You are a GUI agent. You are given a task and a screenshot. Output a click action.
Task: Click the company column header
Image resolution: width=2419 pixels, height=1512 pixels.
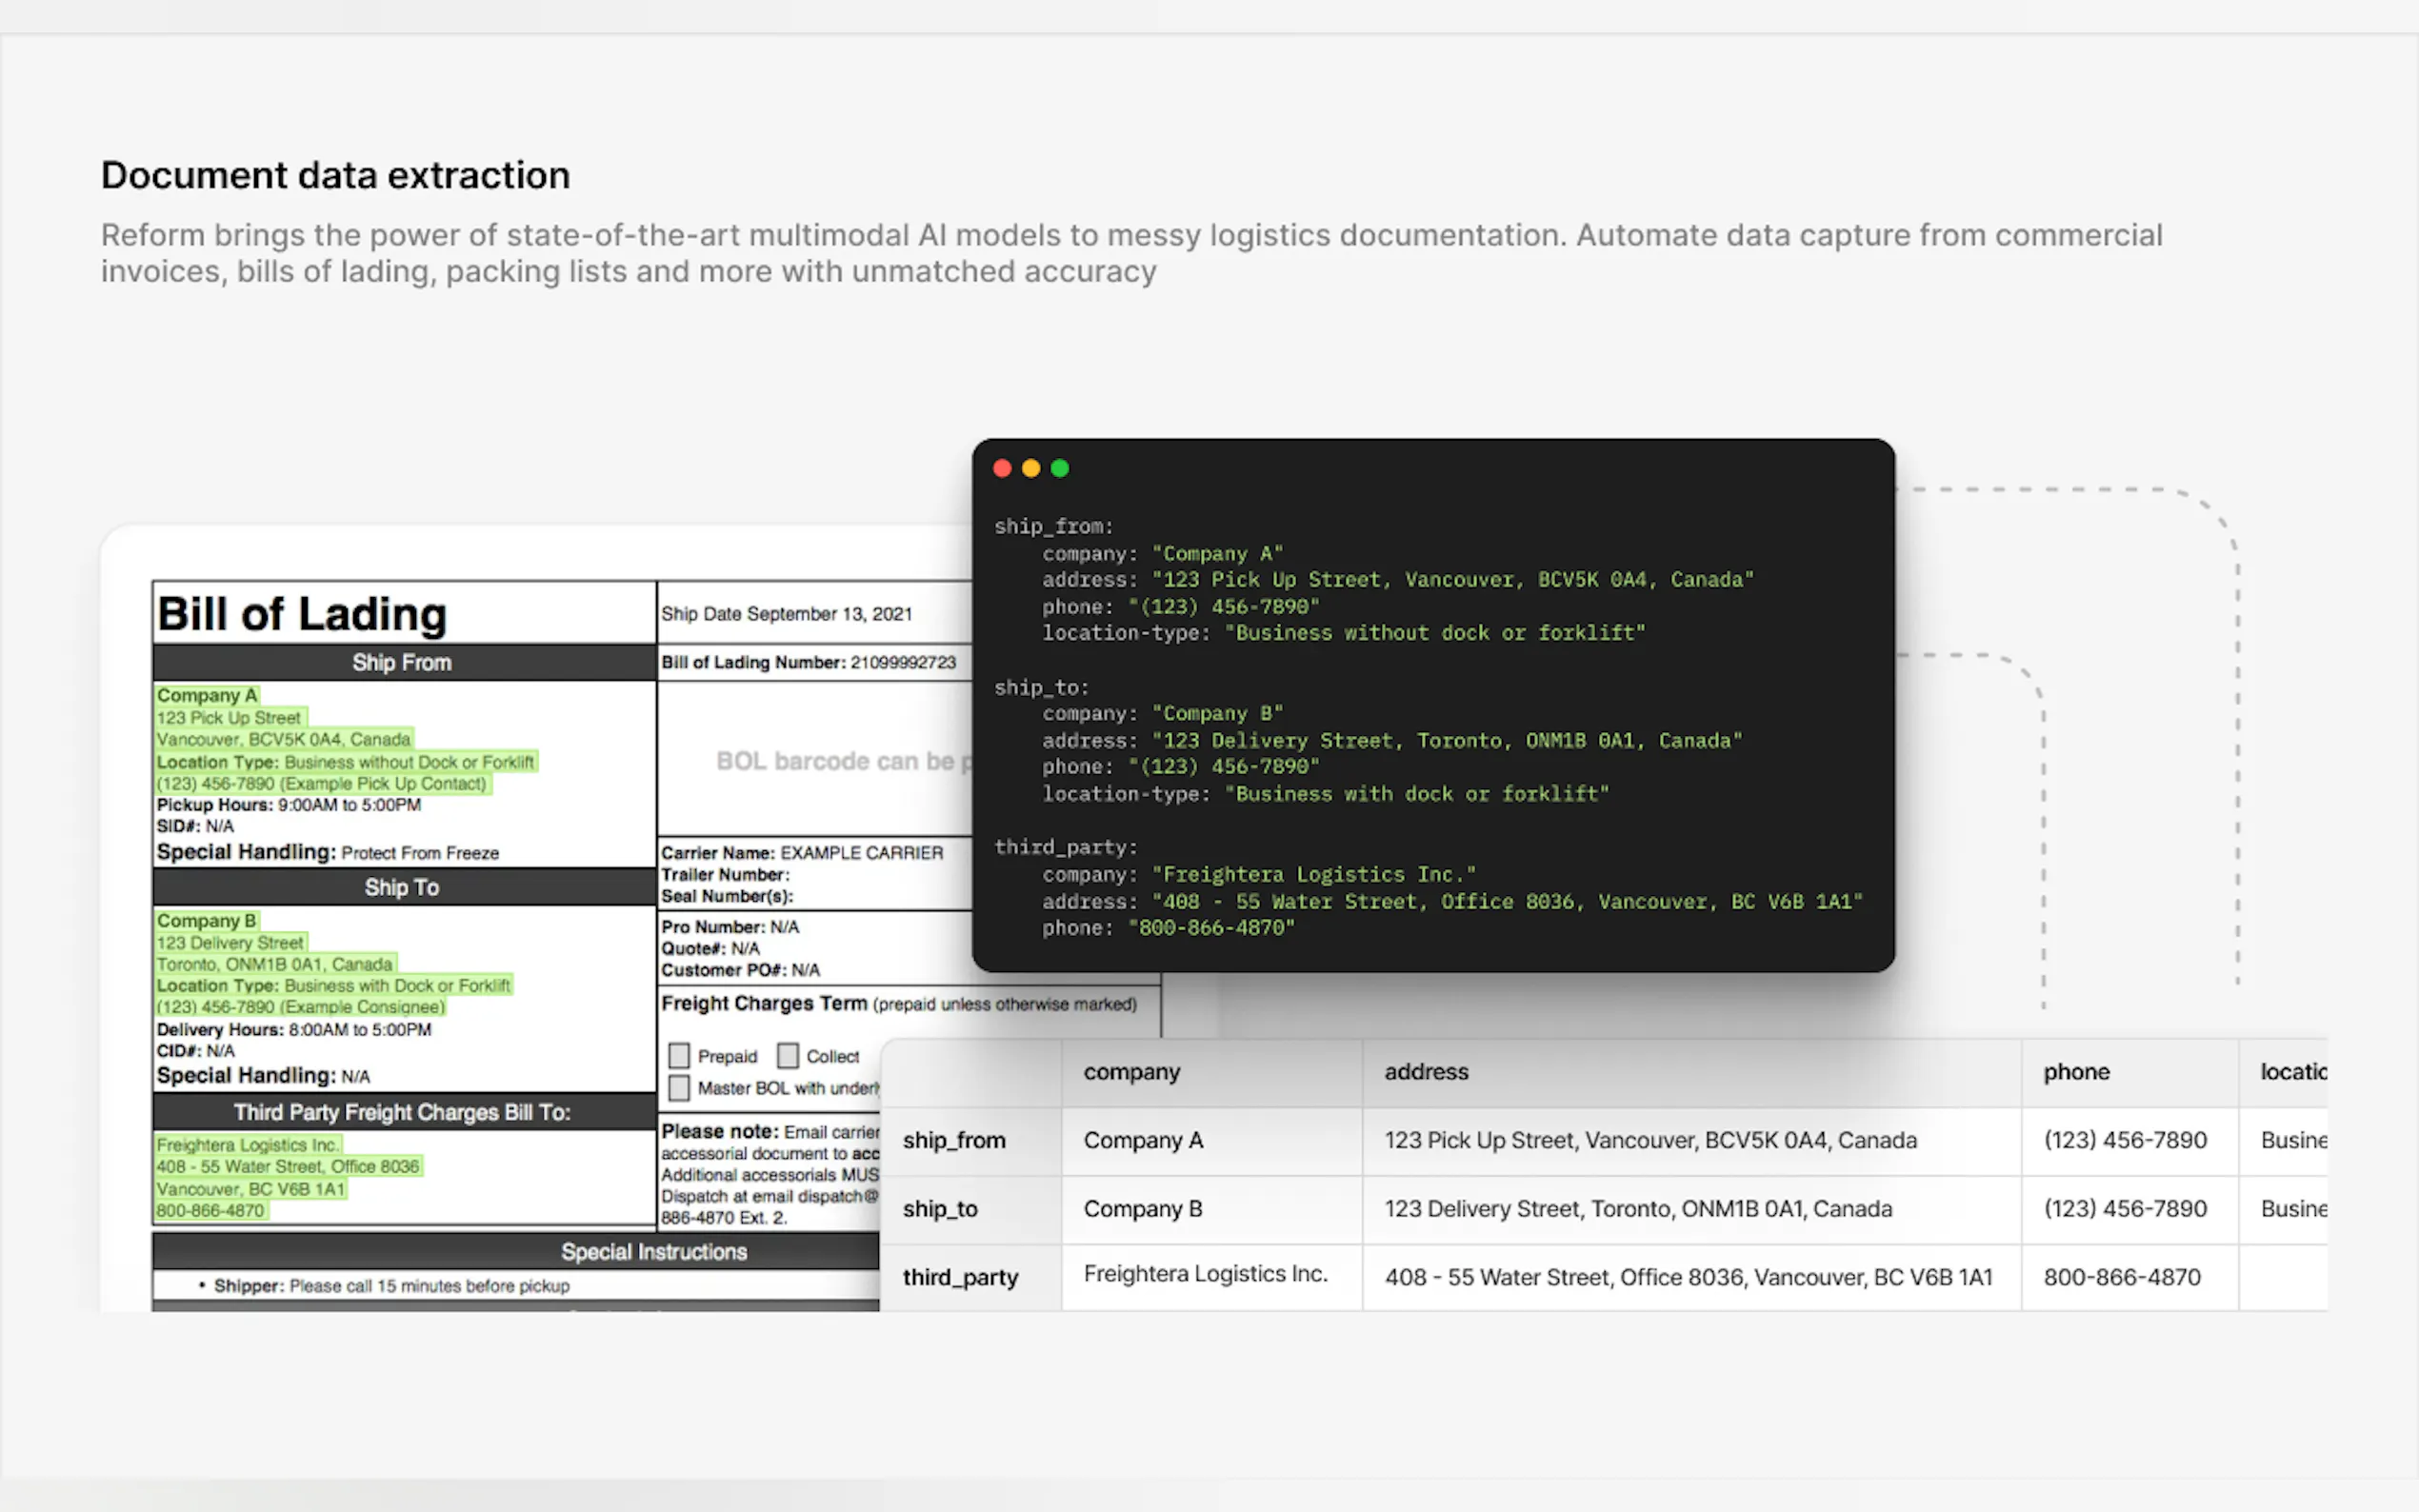click(1132, 1072)
